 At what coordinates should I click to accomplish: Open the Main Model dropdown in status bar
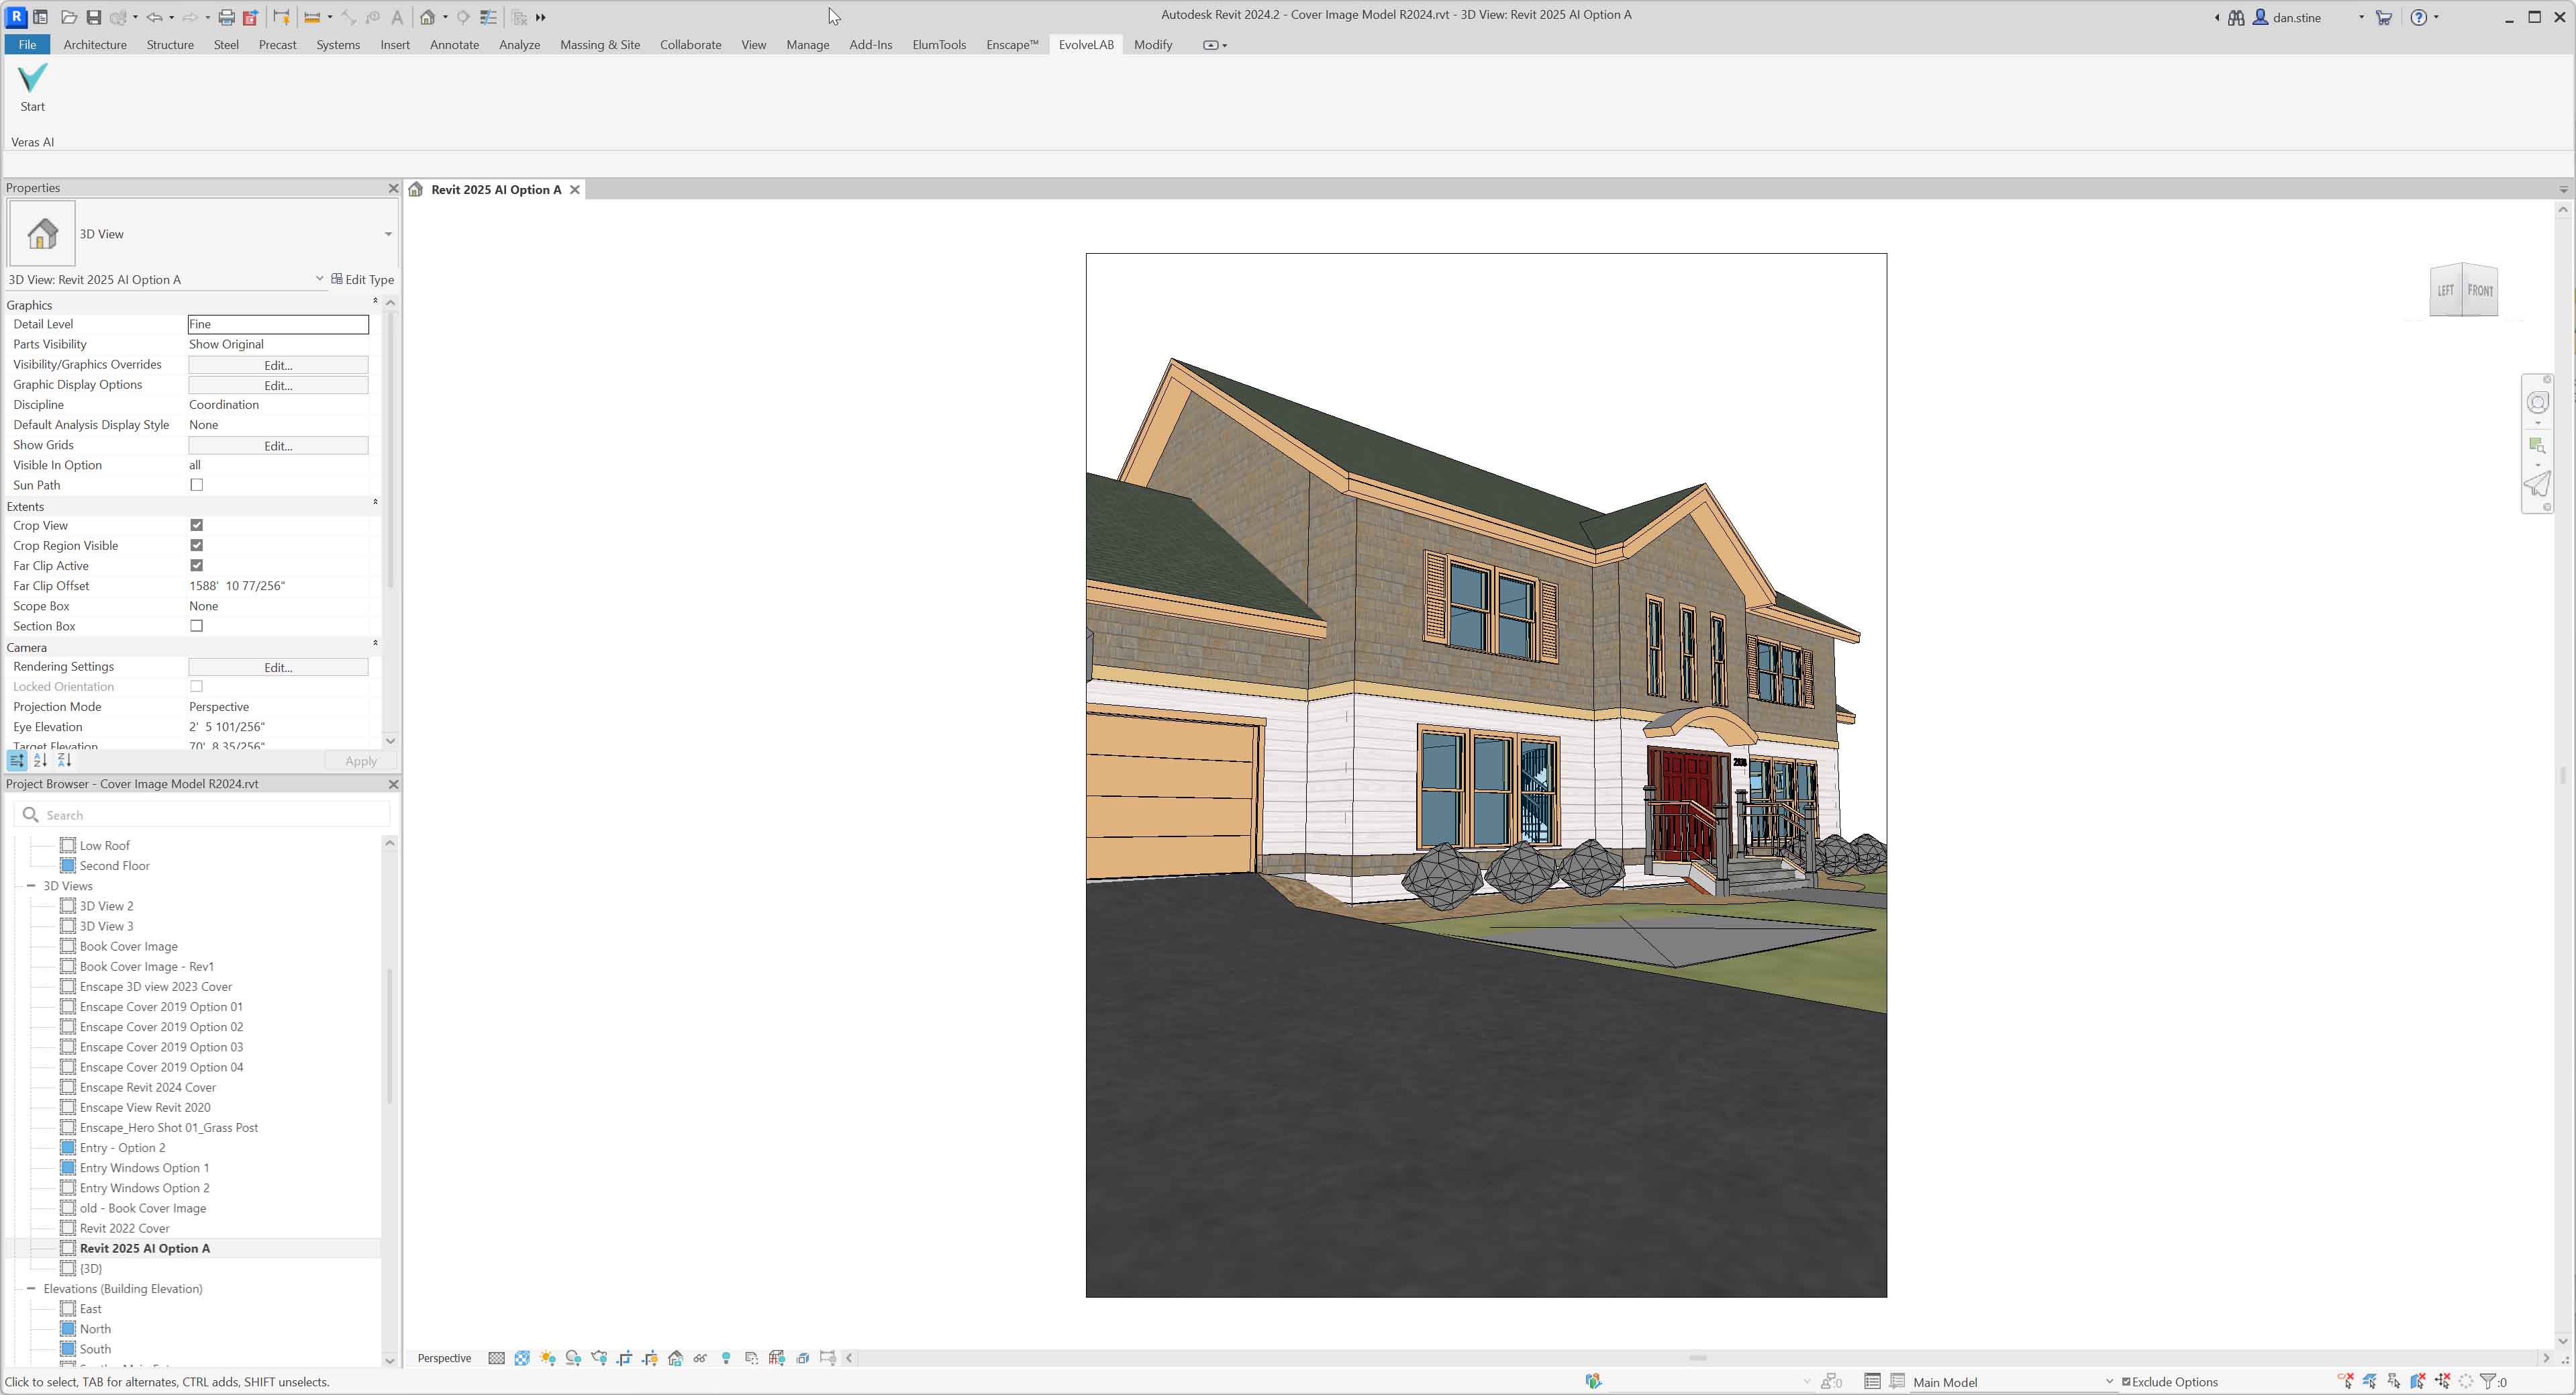tap(2110, 1382)
